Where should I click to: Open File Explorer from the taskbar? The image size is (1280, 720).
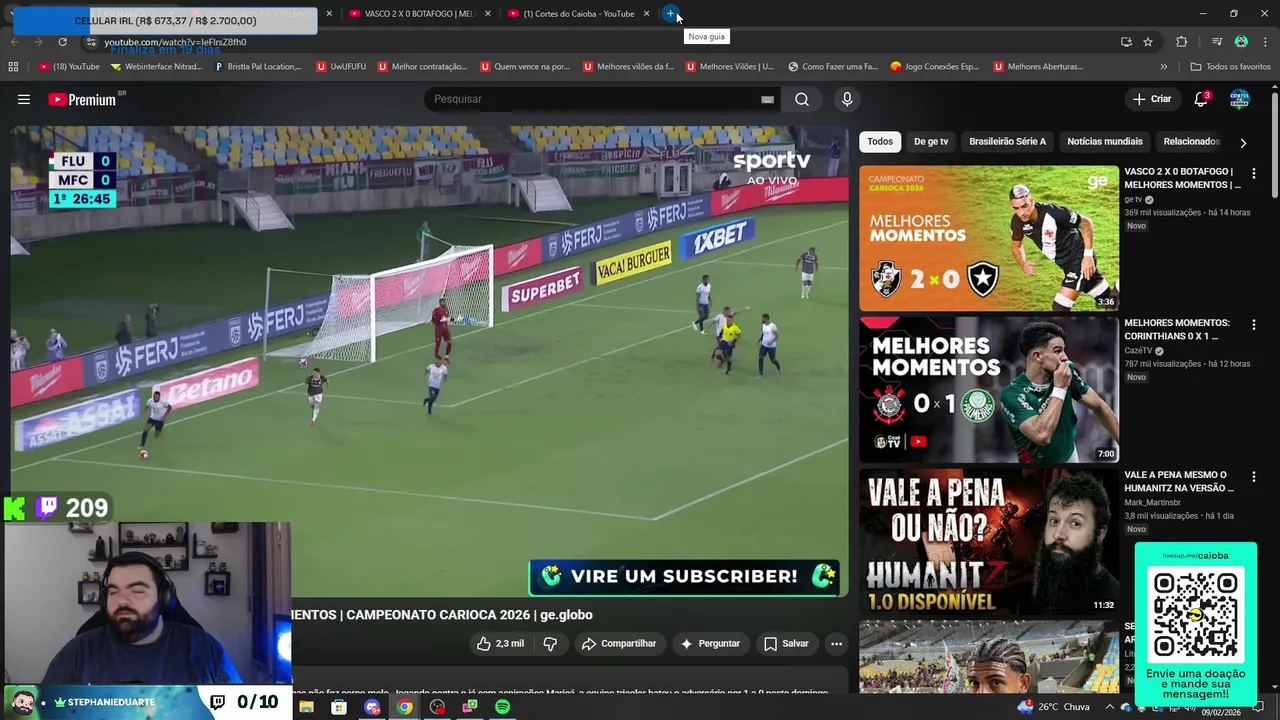point(306,707)
